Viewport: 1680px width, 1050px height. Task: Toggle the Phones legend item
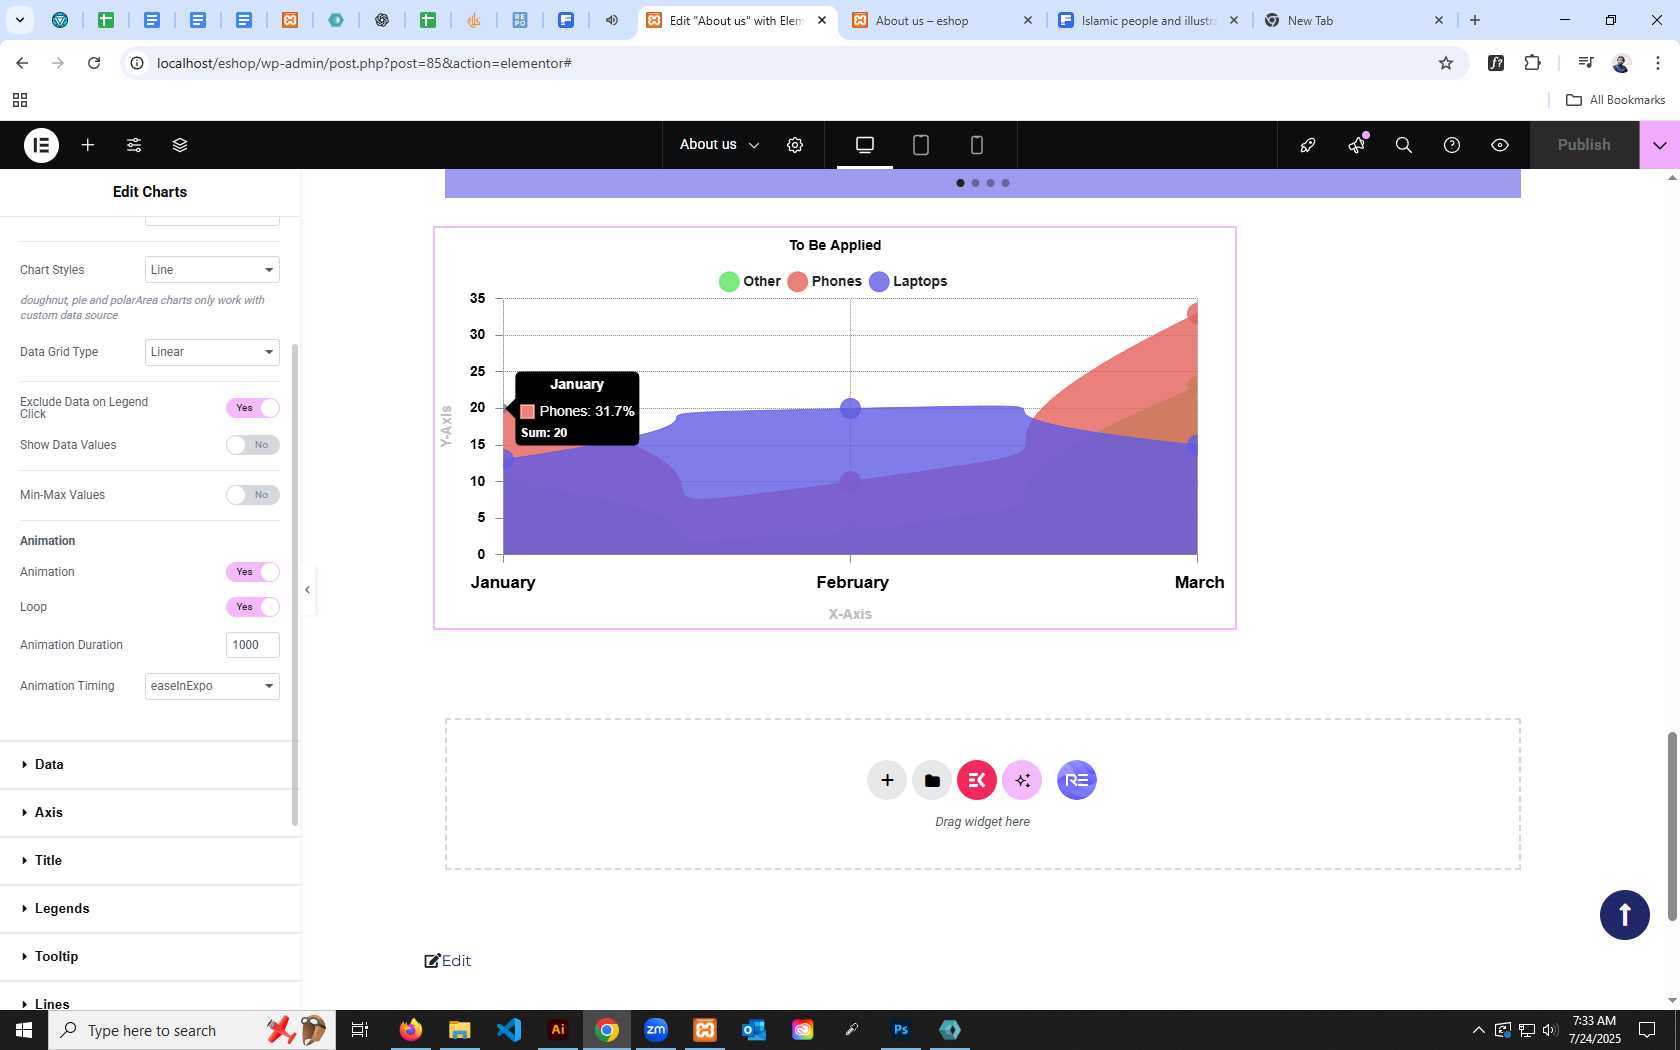[x=825, y=281]
